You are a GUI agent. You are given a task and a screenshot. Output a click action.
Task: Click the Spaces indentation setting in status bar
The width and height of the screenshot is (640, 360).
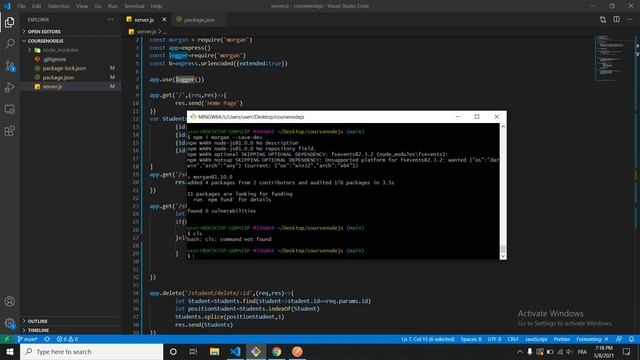pos(471,339)
